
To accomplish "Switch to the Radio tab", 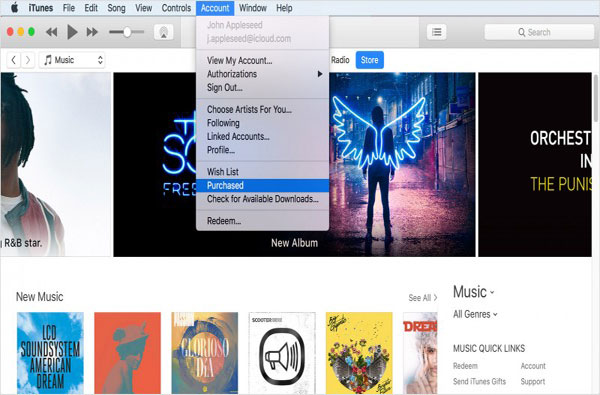I will (x=340, y=60).
